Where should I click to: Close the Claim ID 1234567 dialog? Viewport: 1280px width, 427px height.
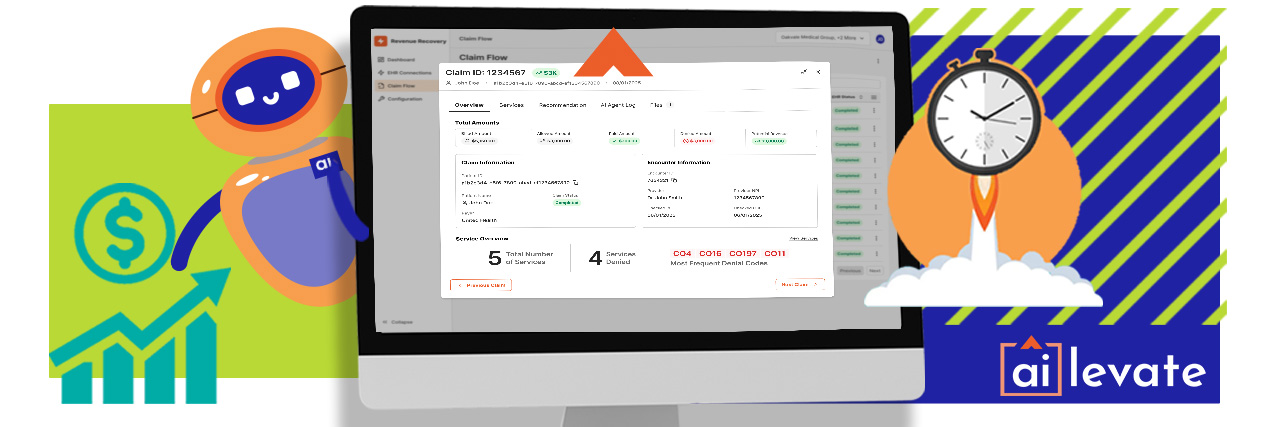(818, 72)
